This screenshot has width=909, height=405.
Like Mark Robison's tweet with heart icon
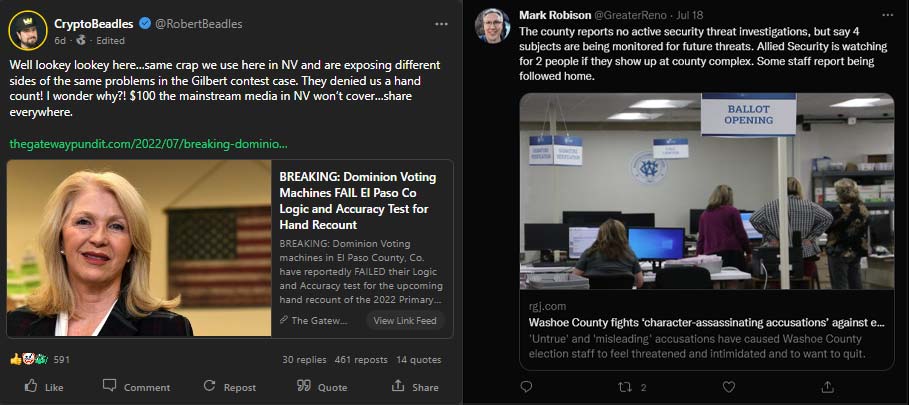pyautogui.click(x=729, y=387)
